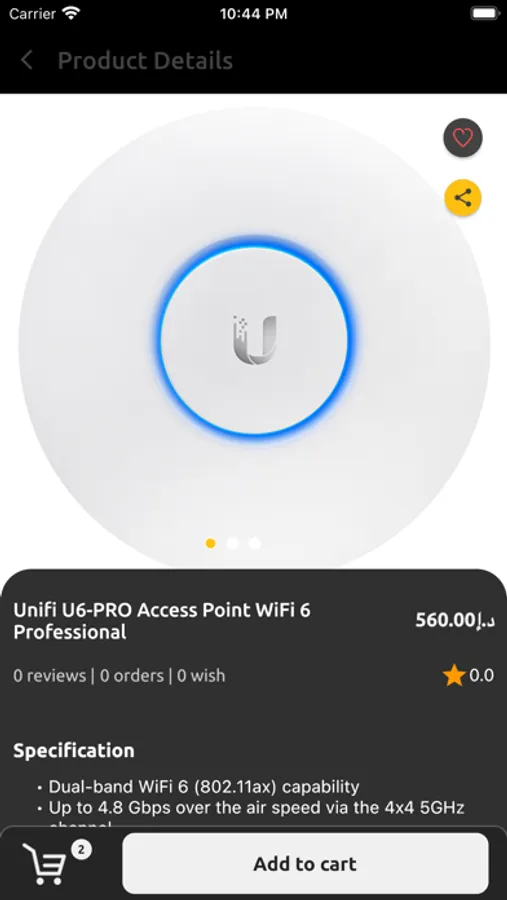The image size is (507, 900).
Task: Open the shopping cart icon
Action: (x=42, y=864)
